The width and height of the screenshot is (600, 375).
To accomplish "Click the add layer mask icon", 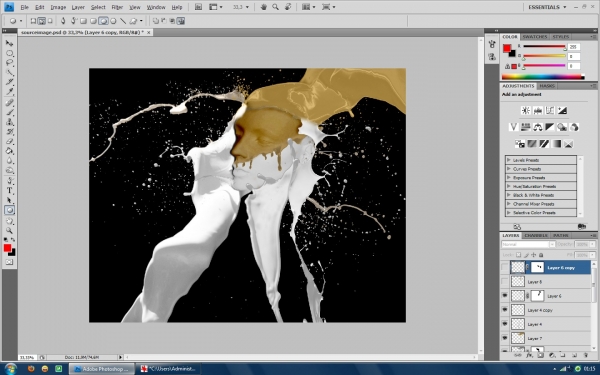I will [540, 355].
